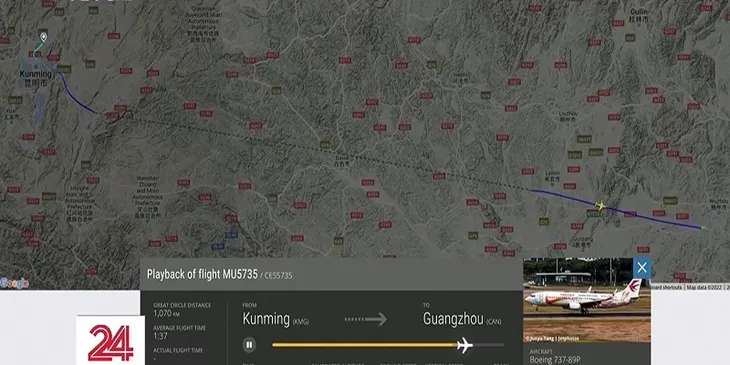Viewport: 730px width, 365px height.
Task: Select the airplane handle on playback slider
Action: click(465, 345)
